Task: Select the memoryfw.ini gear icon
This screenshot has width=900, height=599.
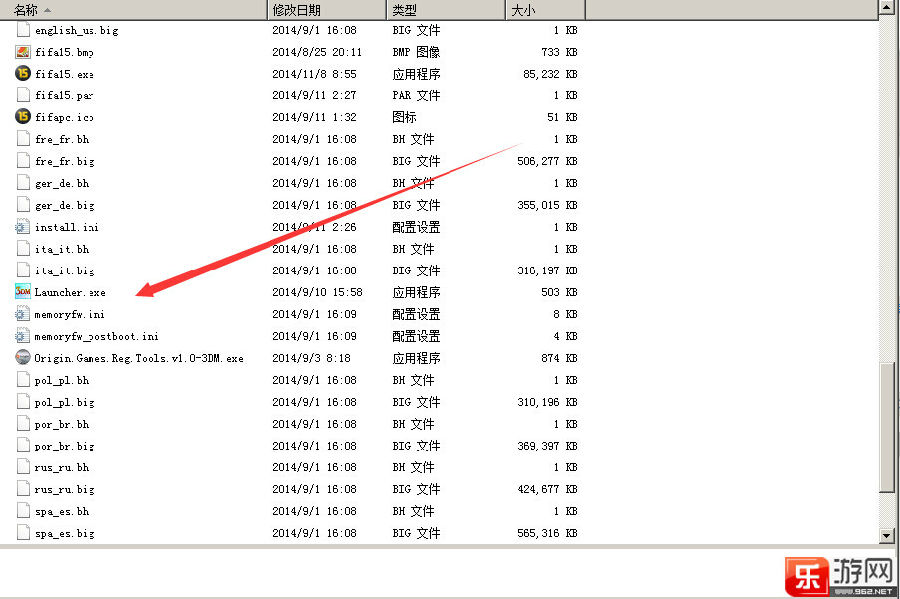Action: coord(23,314)
